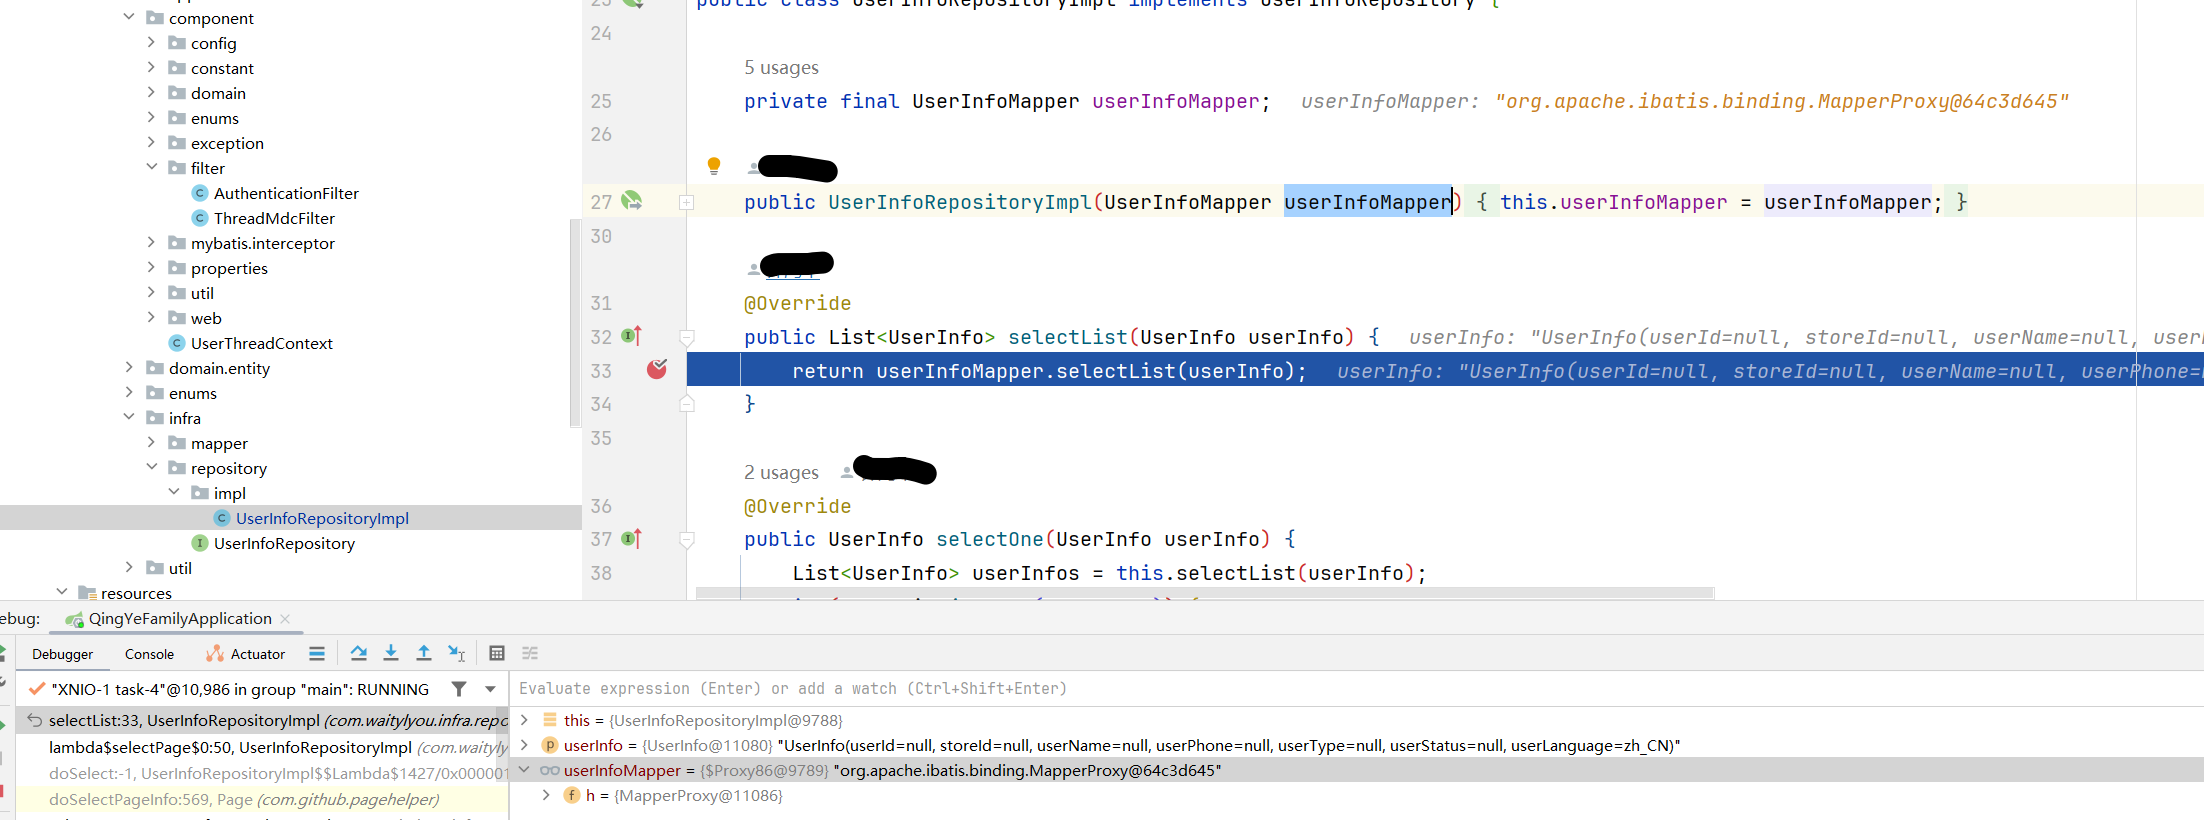The image size is (2204, 820).
Task: Click the Run to Cursor icon
Action: (x=457, y=653)
